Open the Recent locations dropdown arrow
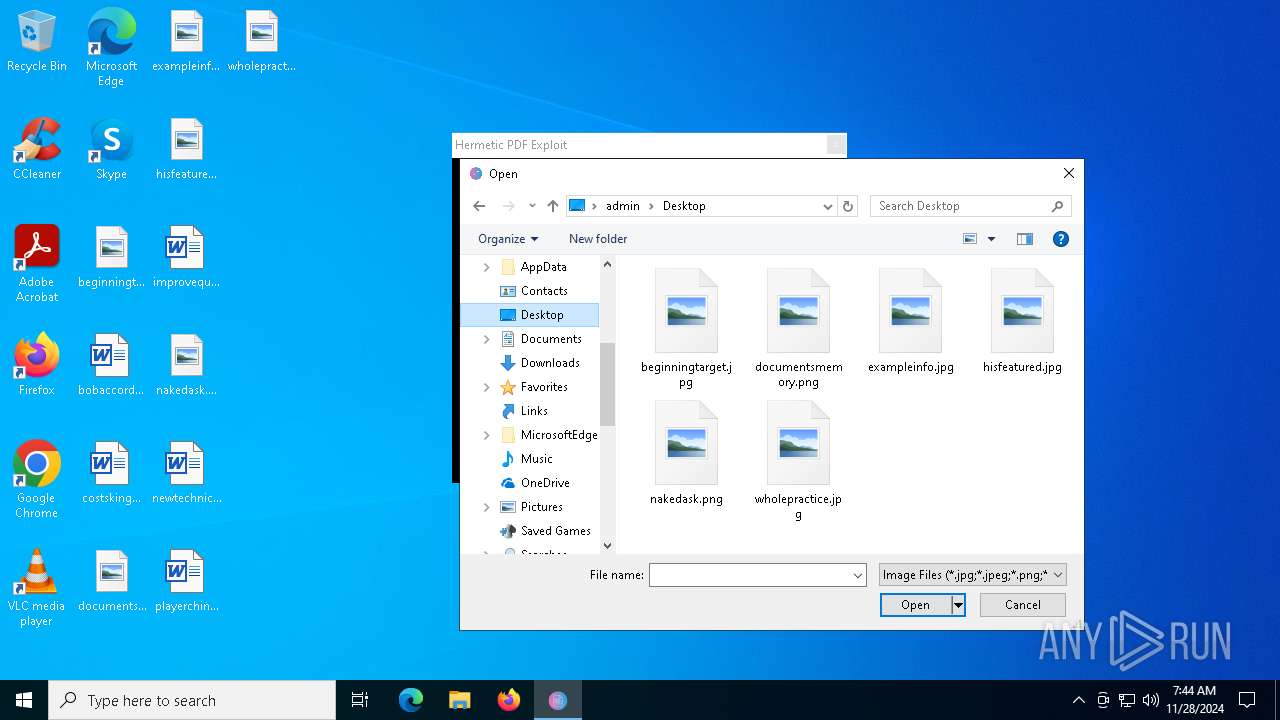The height and width of the screenshot is (720, 1280). pos(532,206)
